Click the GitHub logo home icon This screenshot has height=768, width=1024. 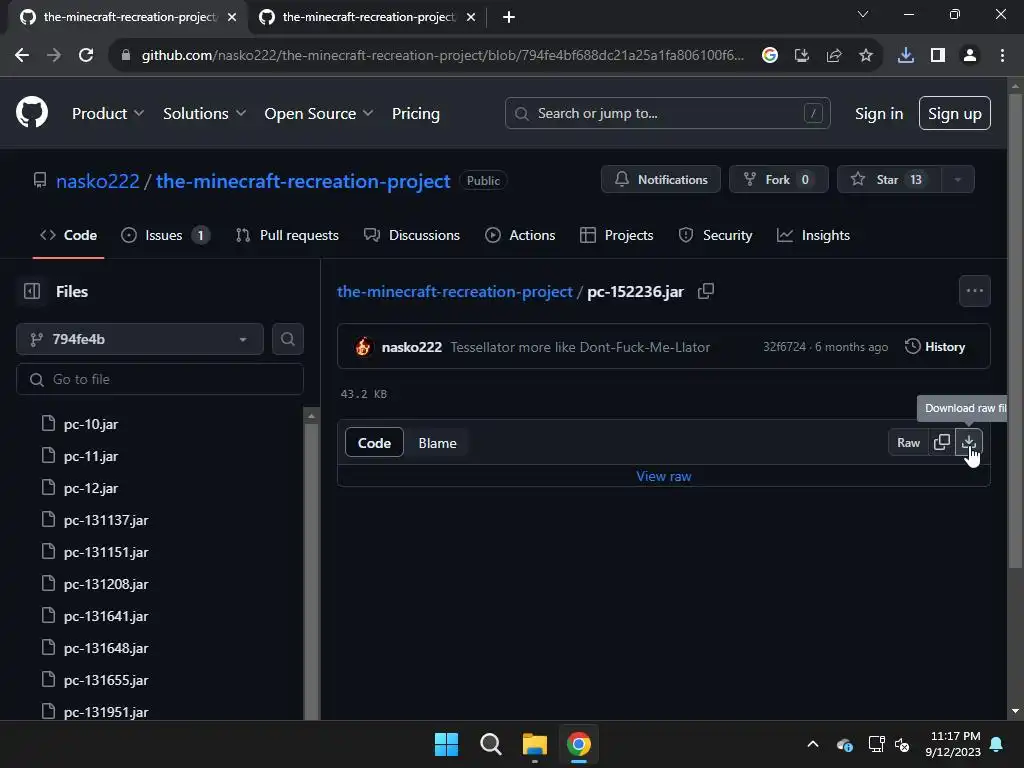pos(32,112)
